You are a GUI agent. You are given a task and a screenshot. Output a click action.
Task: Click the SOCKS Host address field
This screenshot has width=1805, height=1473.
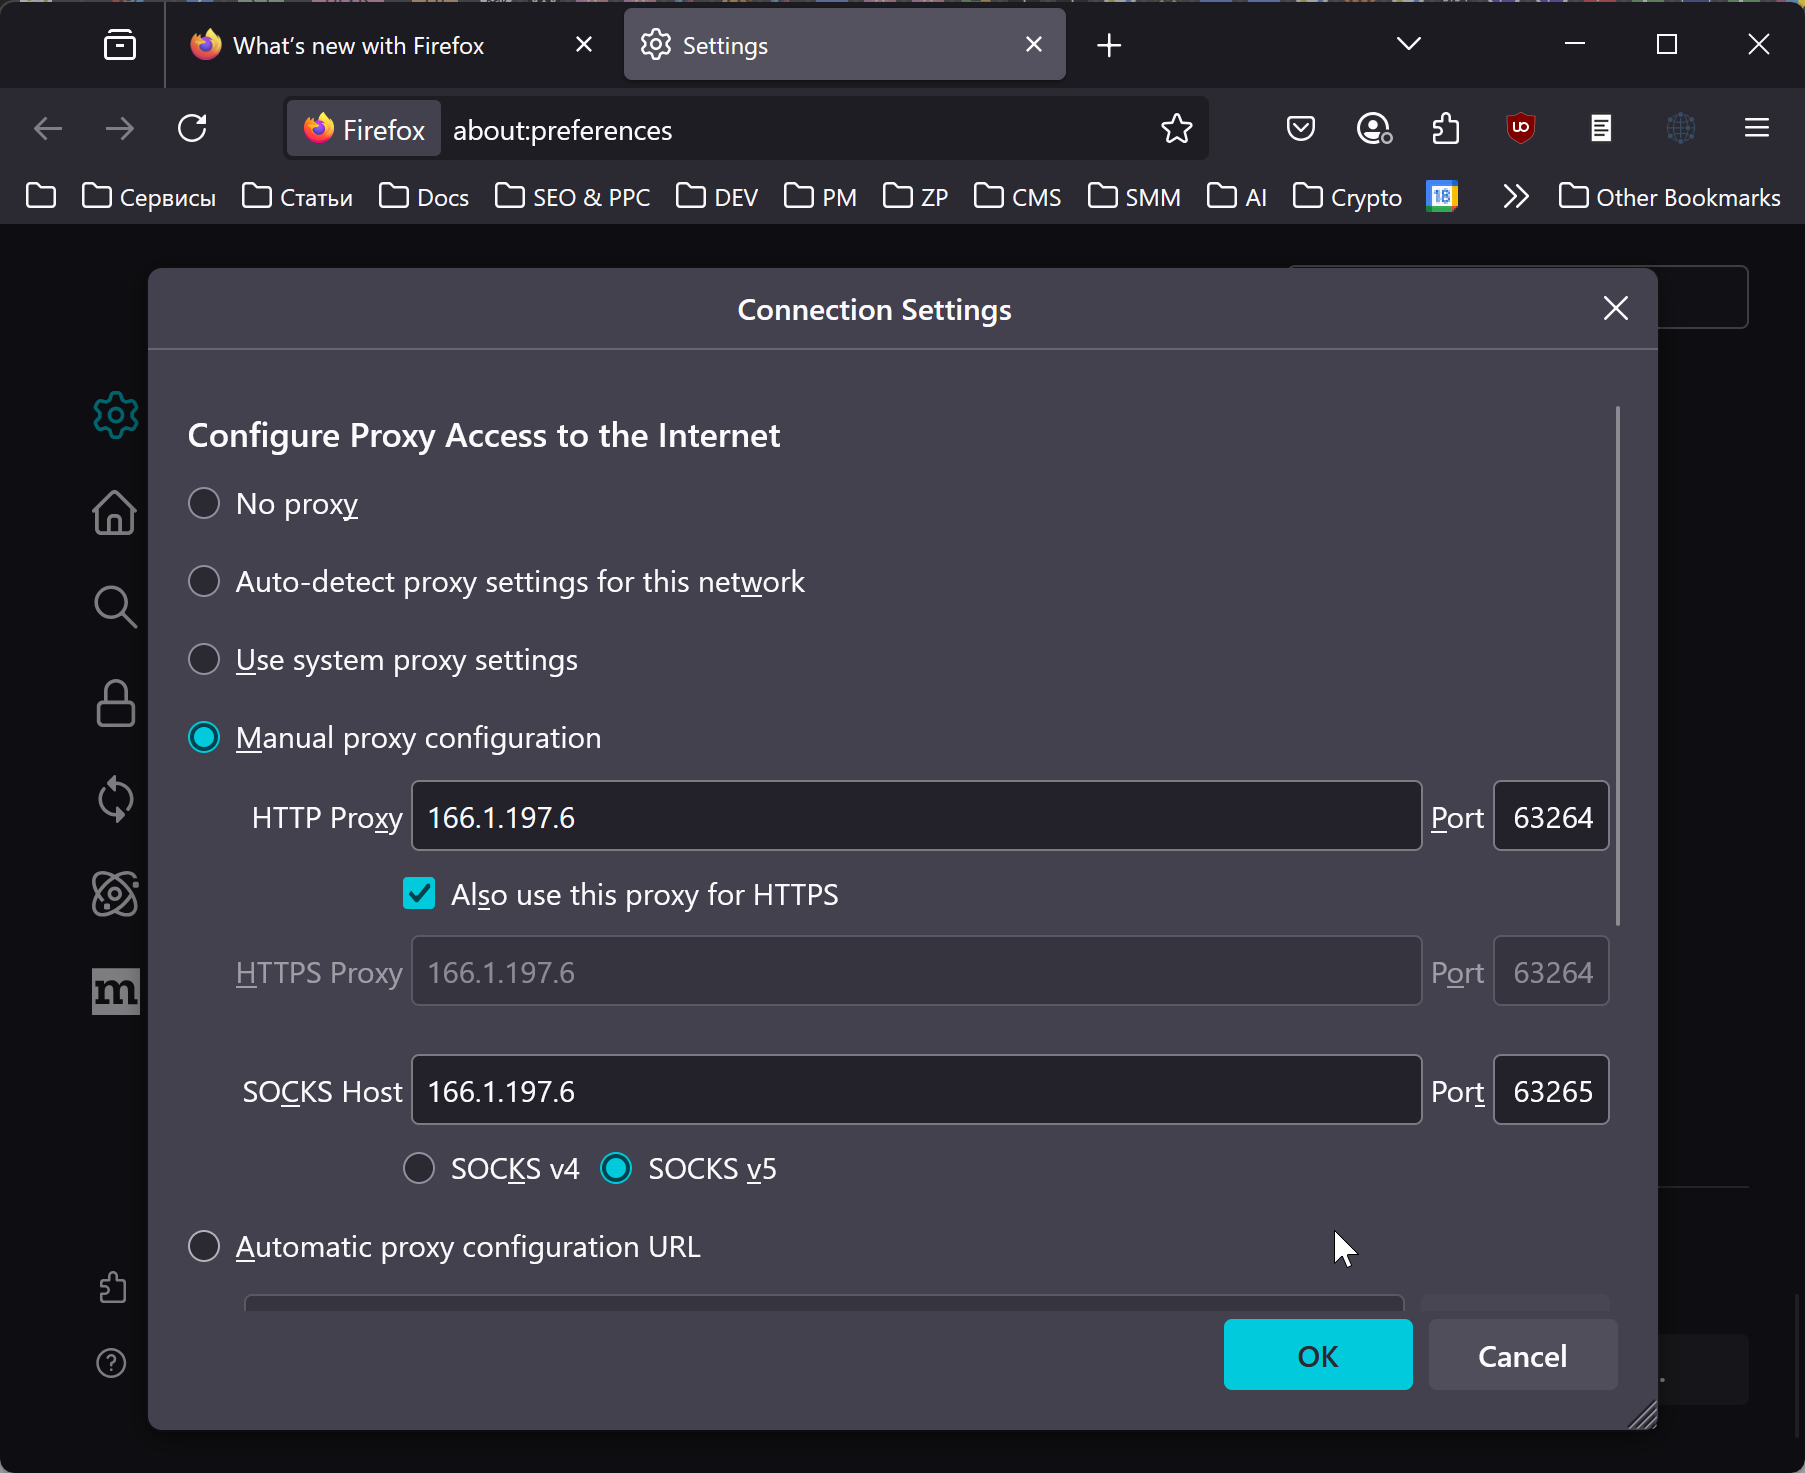point(916,1090)
